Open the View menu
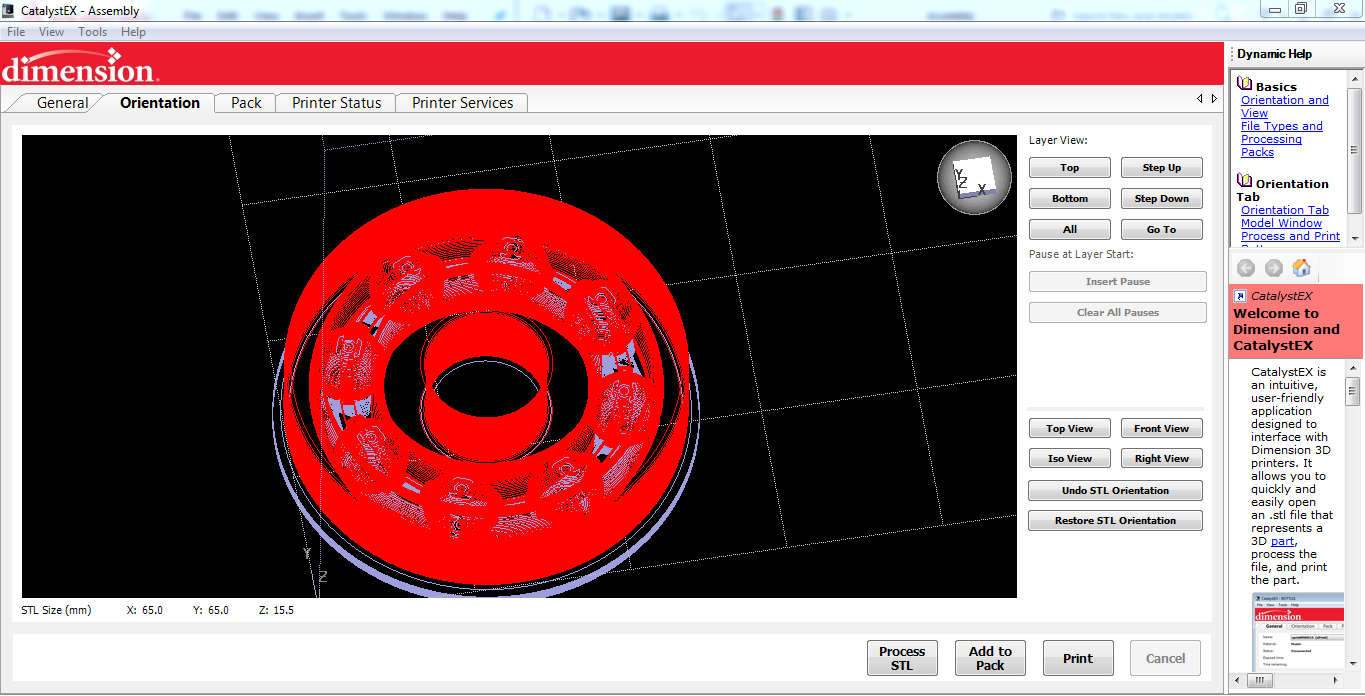Image resolution: width=1365 pixels, height=696 pixels. click(52, 32)
